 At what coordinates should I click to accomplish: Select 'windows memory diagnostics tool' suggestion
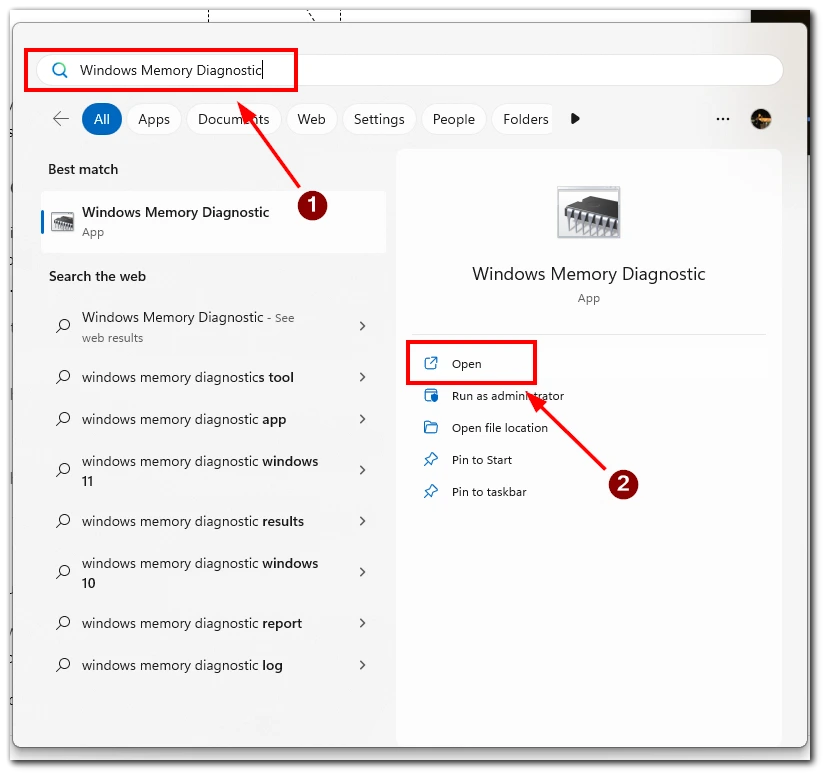213,377
